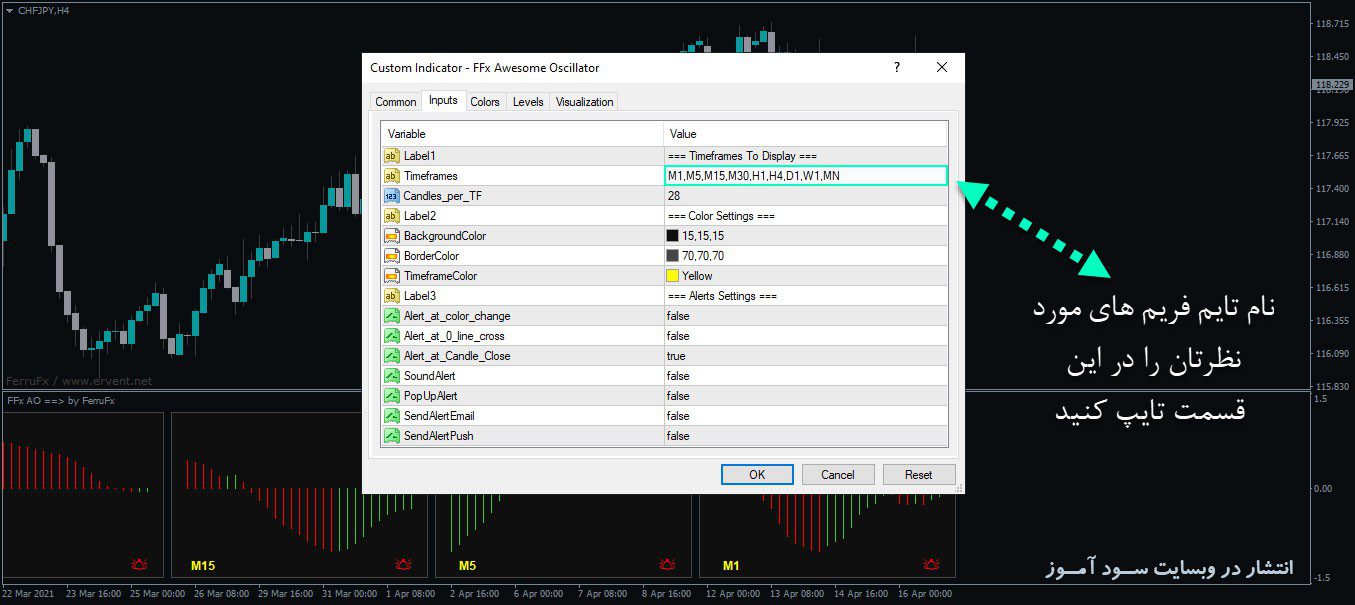Toggle the SendAlertEmail false value

click(805, 416)
